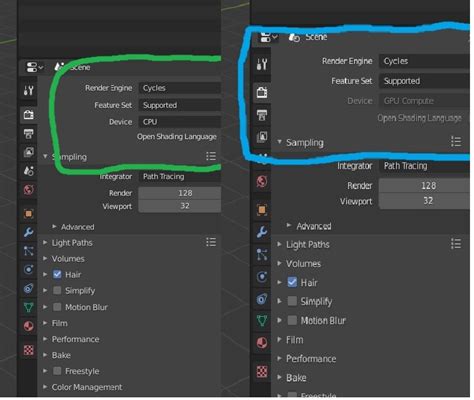Open the Render Engine Cycles dropdown in right panel
The width and height of the screenshot is (474, 400).
[x=424, y=61]
